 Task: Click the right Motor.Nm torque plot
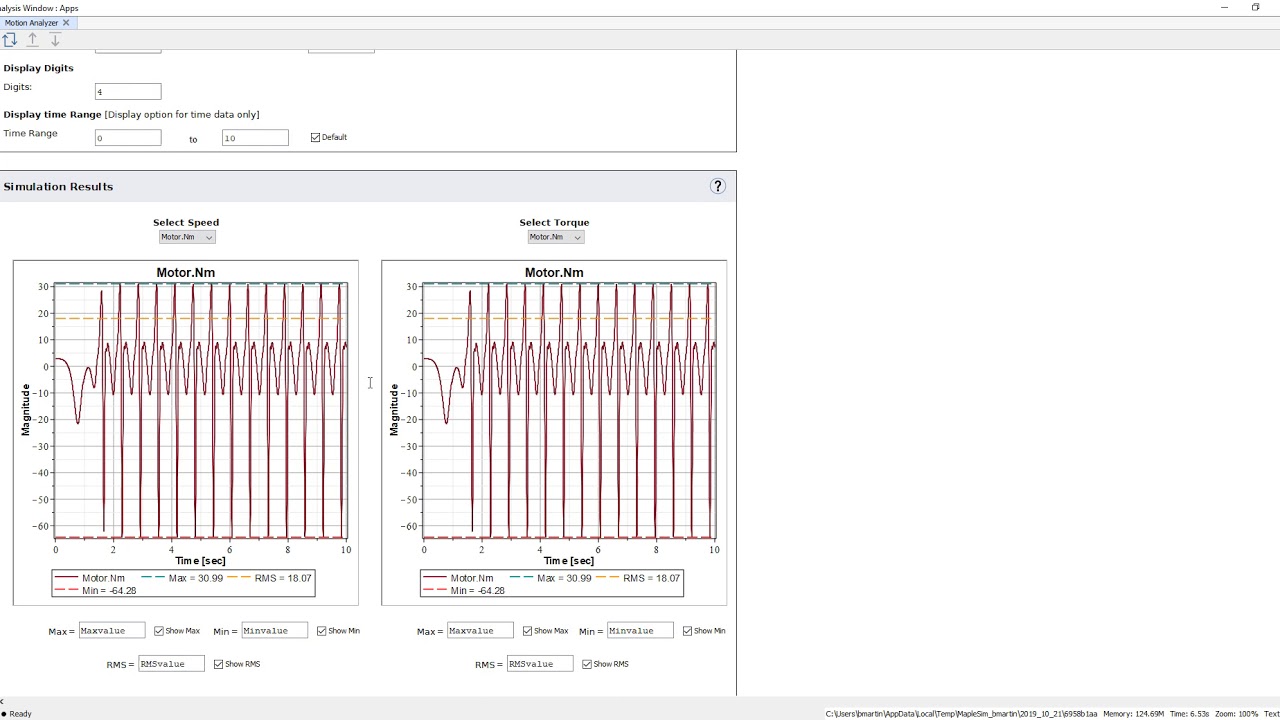pyautogui.click(x=554, y=432)
